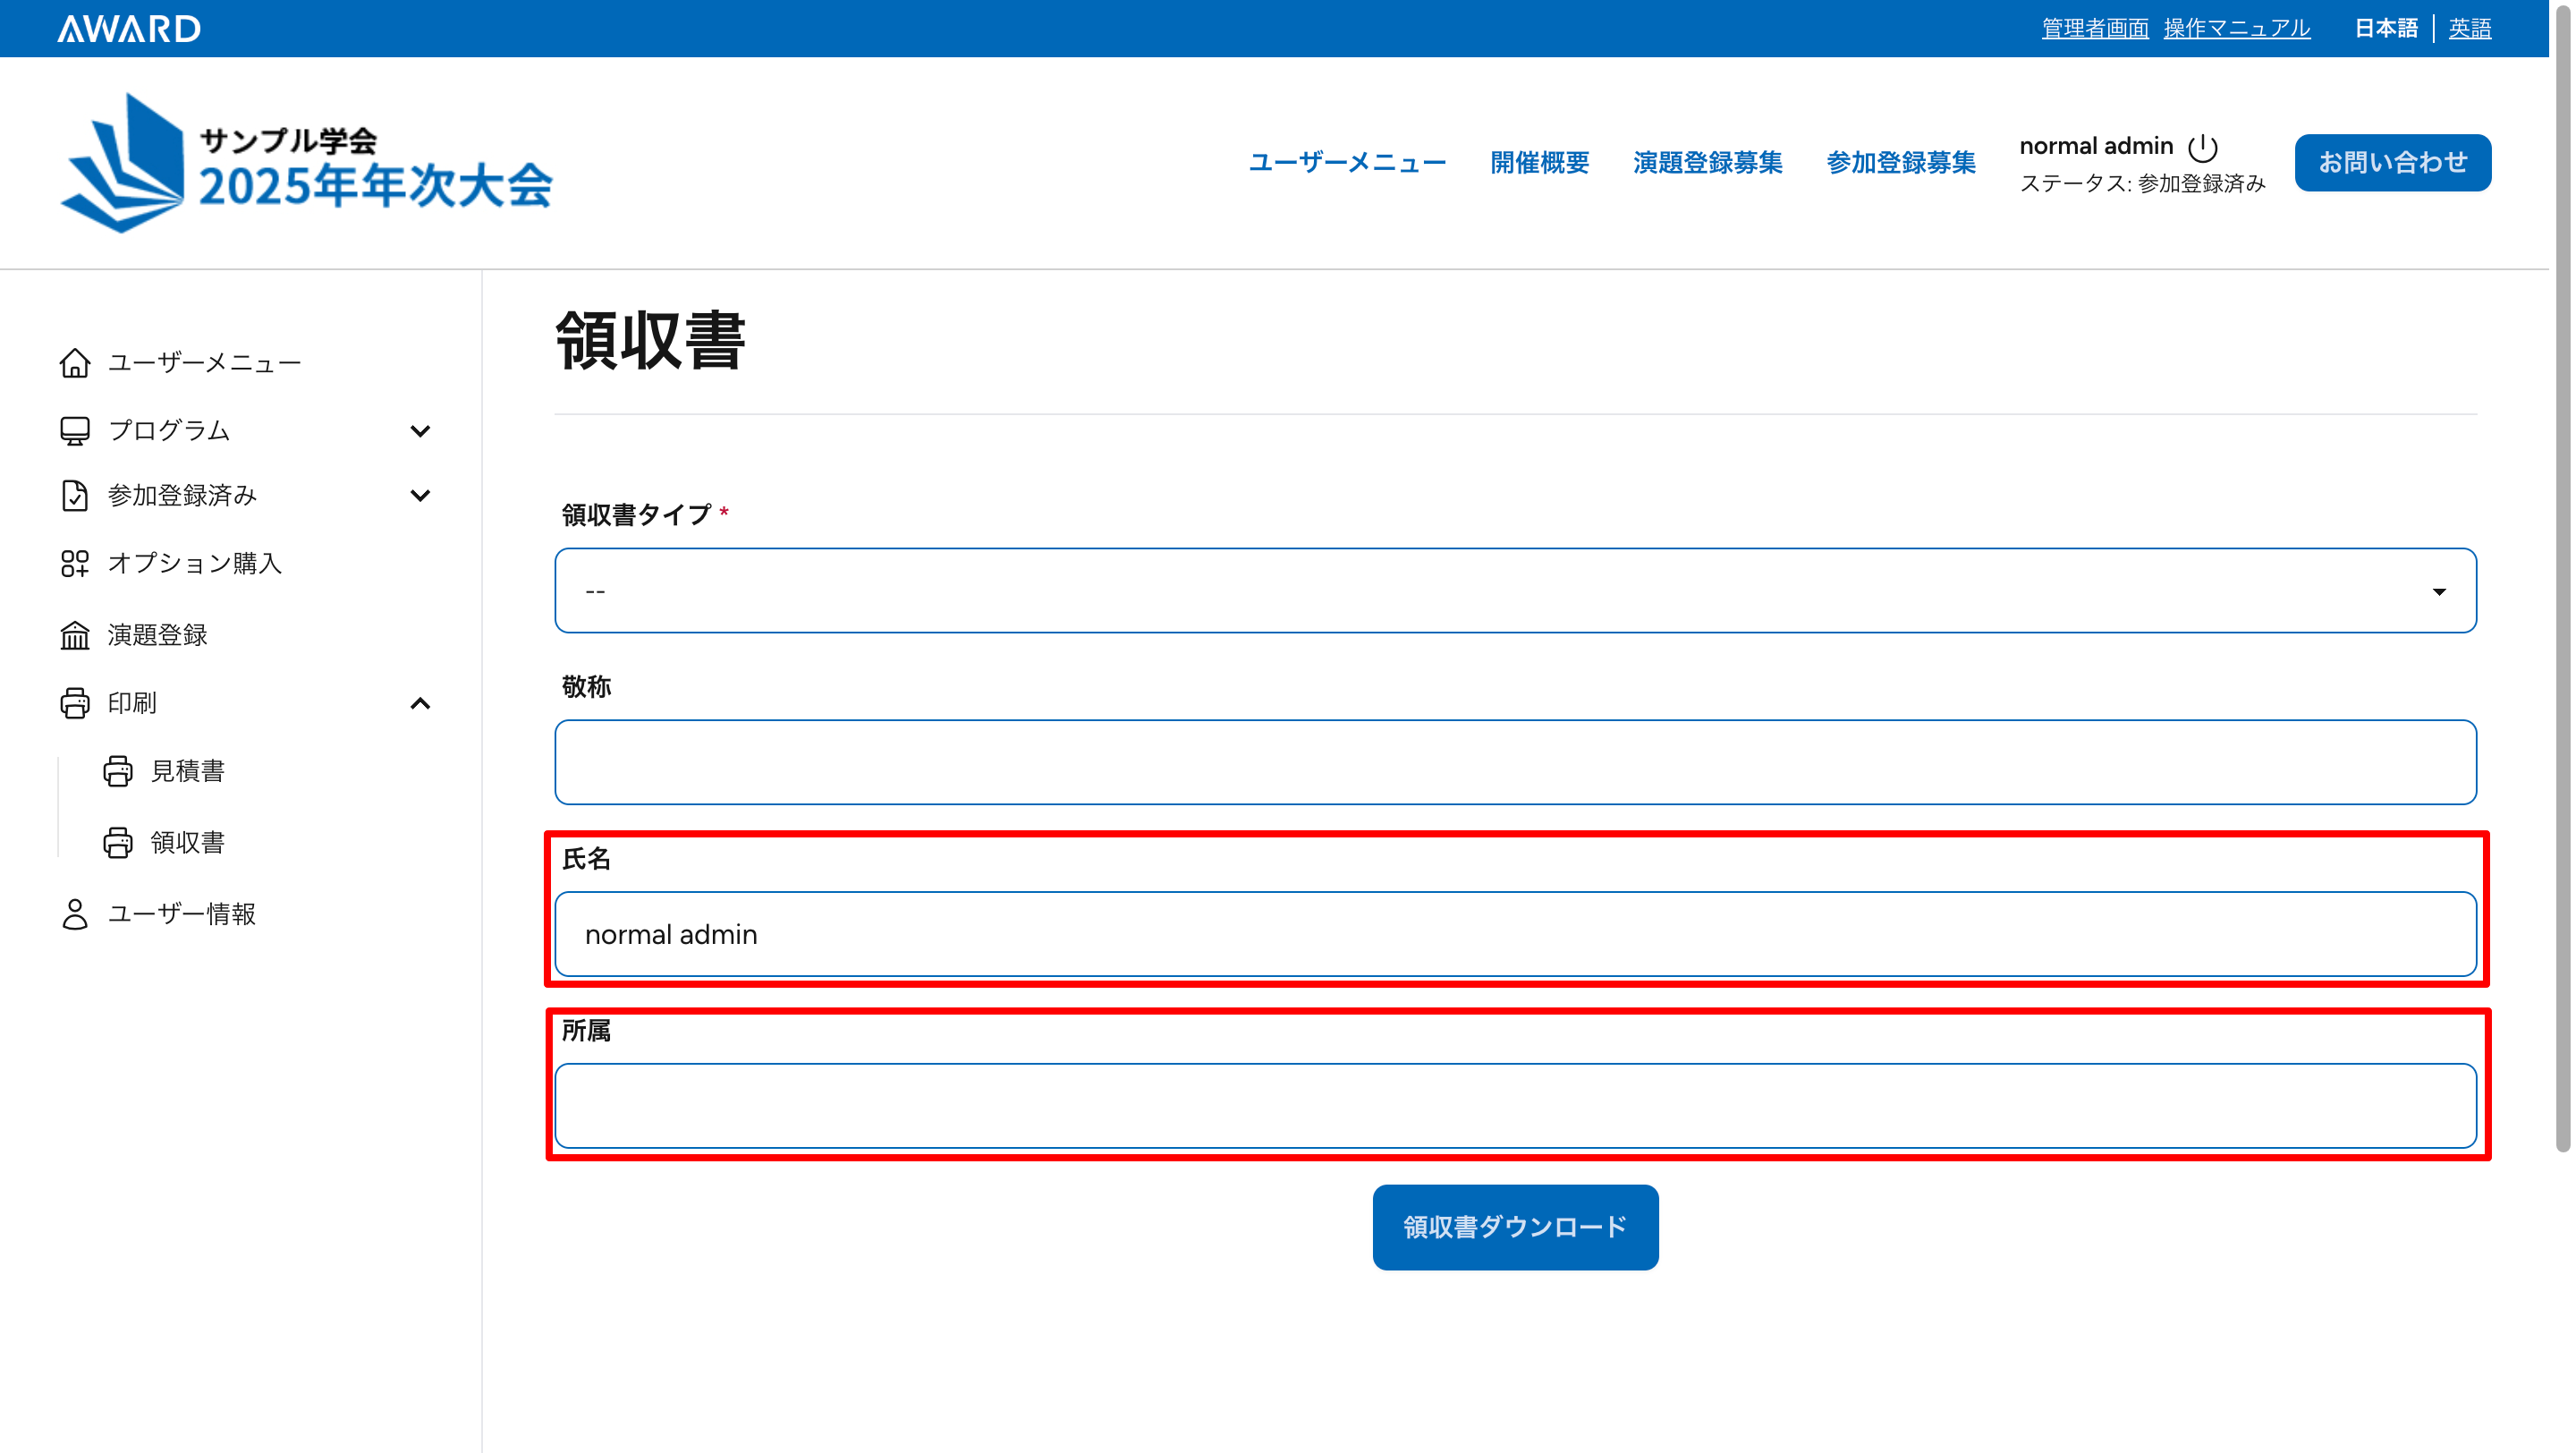
Task: Click the document check icon for 参加登録済み
Action: [x=75, y=495]
